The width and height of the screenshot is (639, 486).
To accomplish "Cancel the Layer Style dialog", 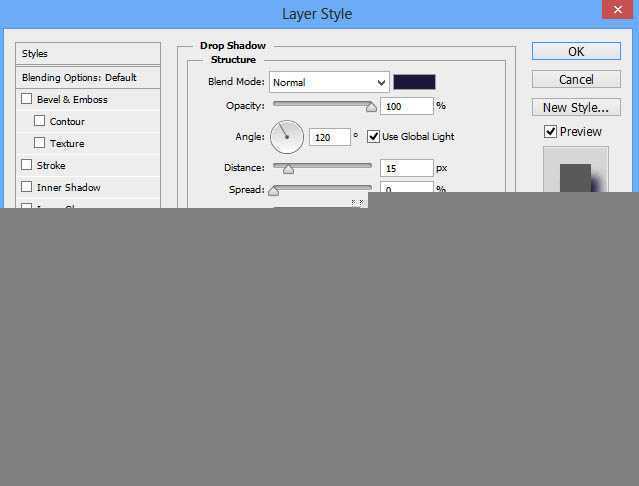I will click(x=576, y=79).
